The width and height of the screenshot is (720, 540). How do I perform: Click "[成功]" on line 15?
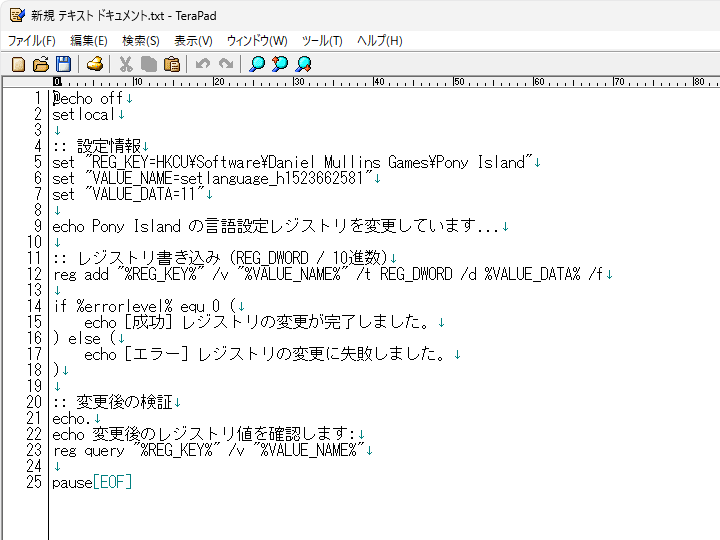point(149,322)
